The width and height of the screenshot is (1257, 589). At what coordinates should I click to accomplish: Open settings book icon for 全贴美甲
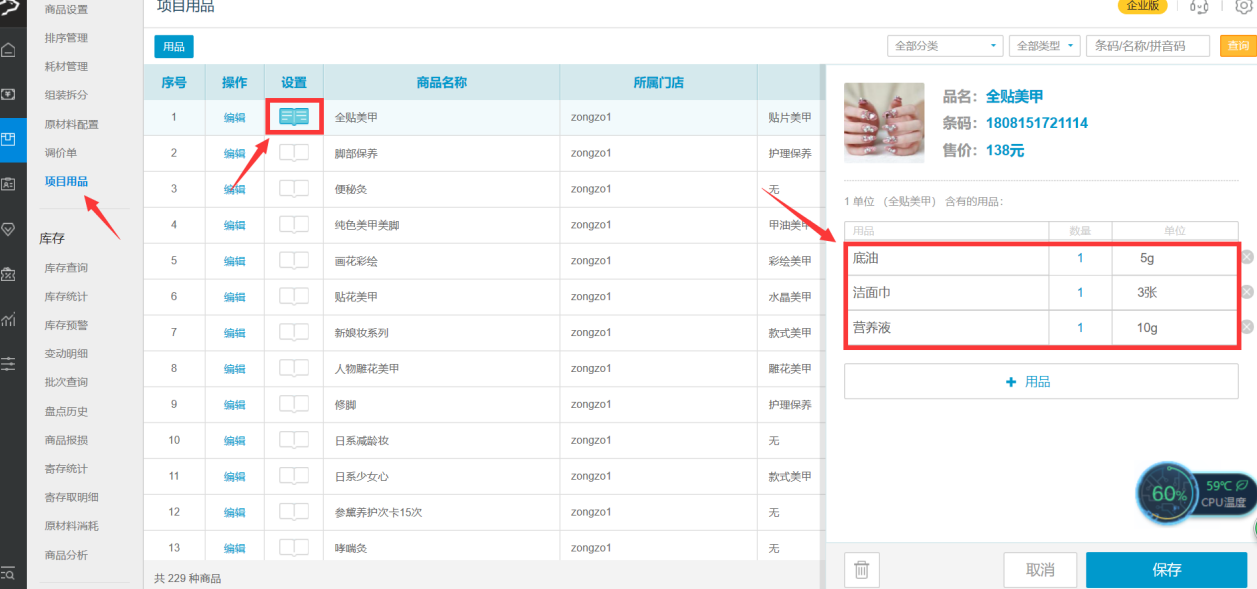(294, 117)
